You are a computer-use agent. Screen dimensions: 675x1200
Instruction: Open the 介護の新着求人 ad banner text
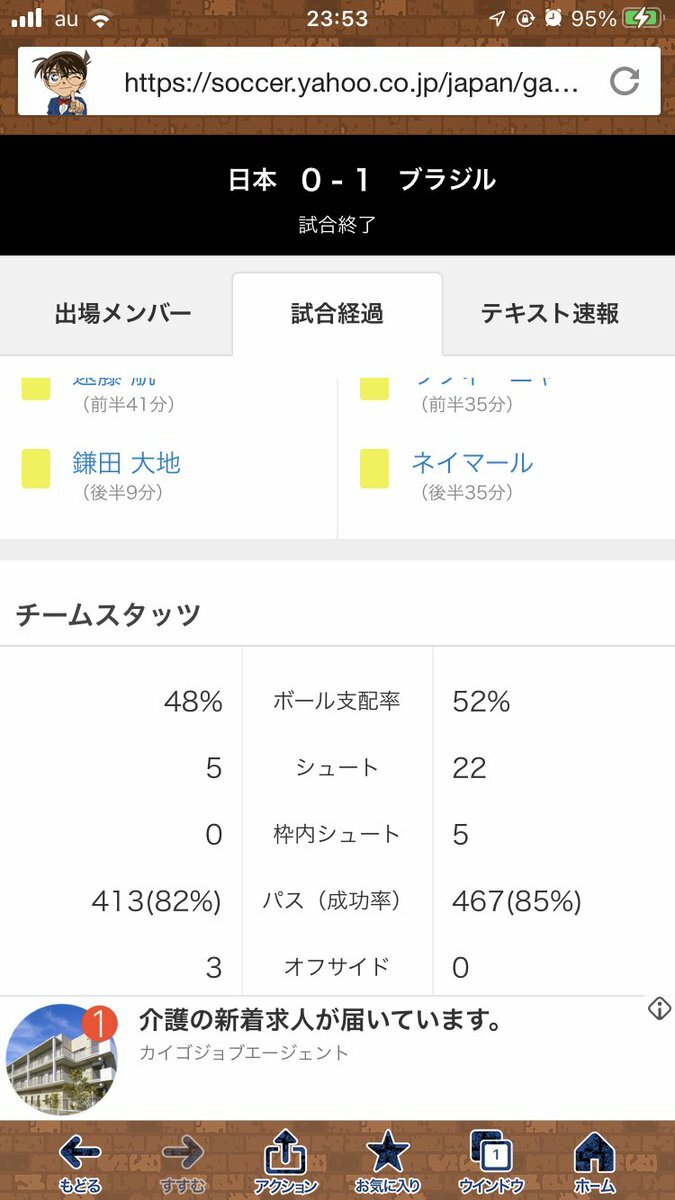(x=320, y=1021)
